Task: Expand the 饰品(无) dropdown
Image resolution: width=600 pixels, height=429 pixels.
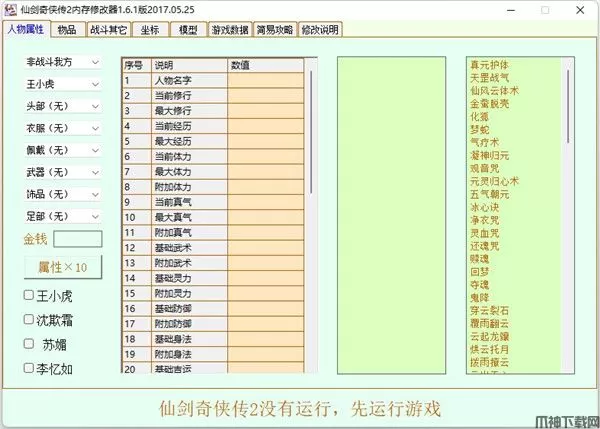Action: coord(63,194)
